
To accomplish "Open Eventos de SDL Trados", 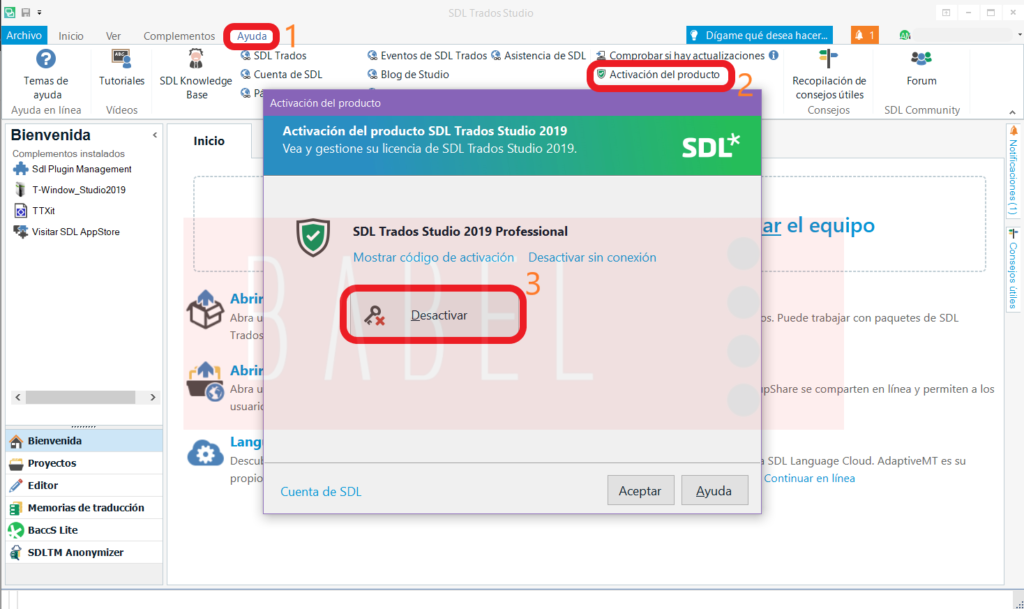I will coord(427,55).
